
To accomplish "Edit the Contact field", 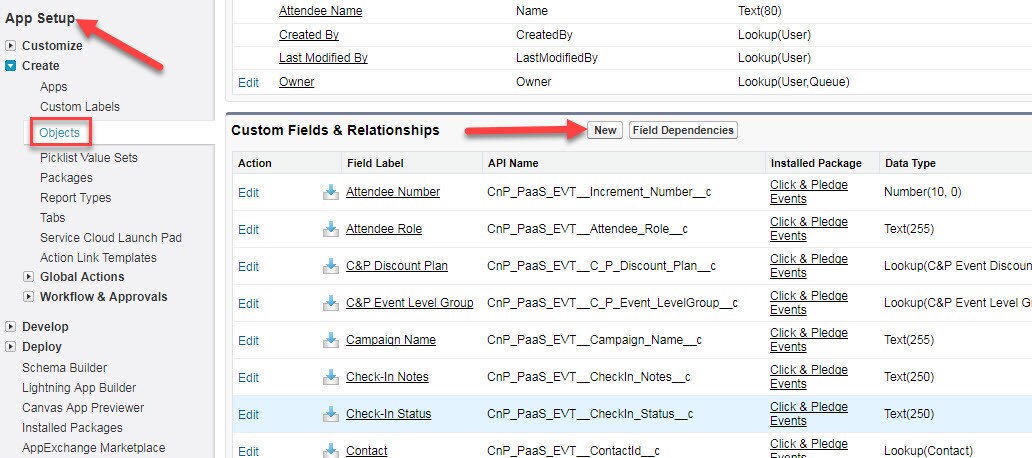I will [248, 451].
